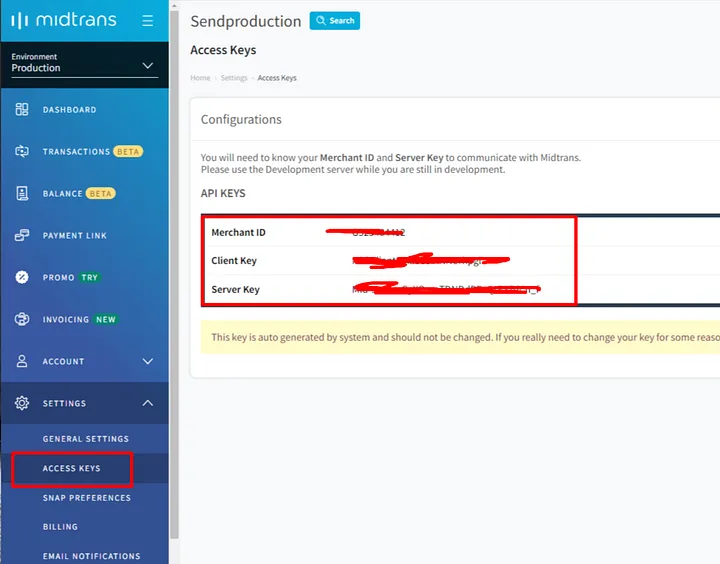Open Payment Link in the sidebar
The image size is (720, 564).
pos(74,236)
